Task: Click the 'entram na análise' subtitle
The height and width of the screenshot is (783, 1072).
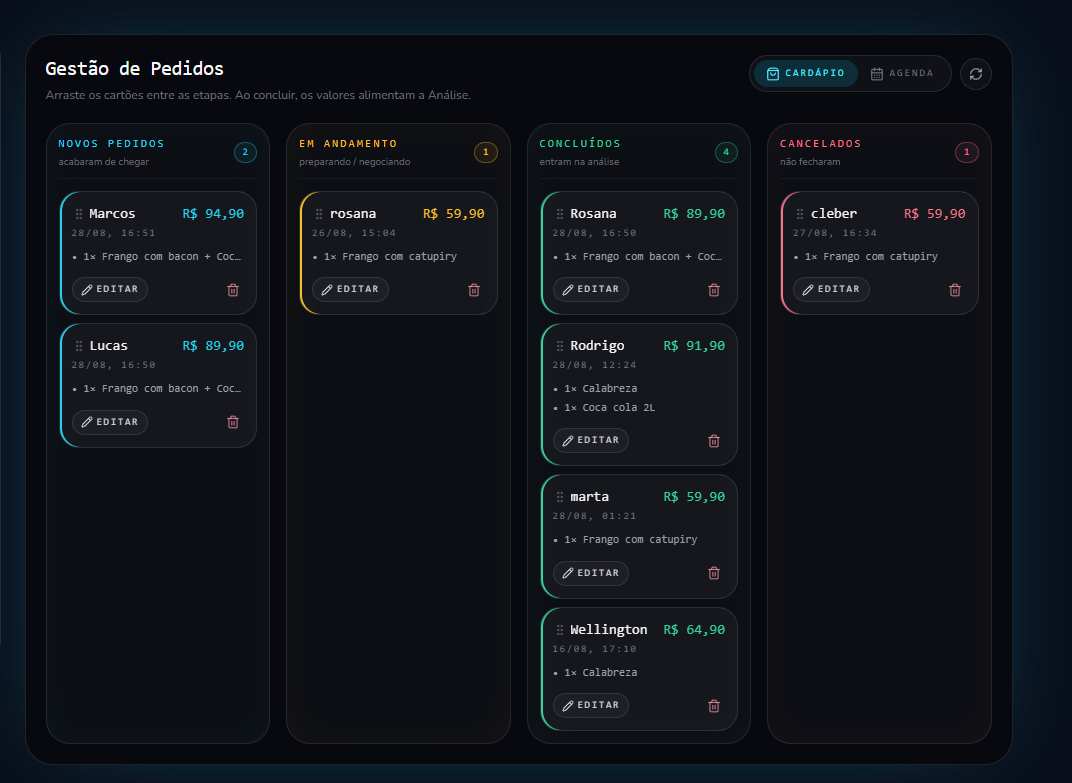Action: coord(579,162)
